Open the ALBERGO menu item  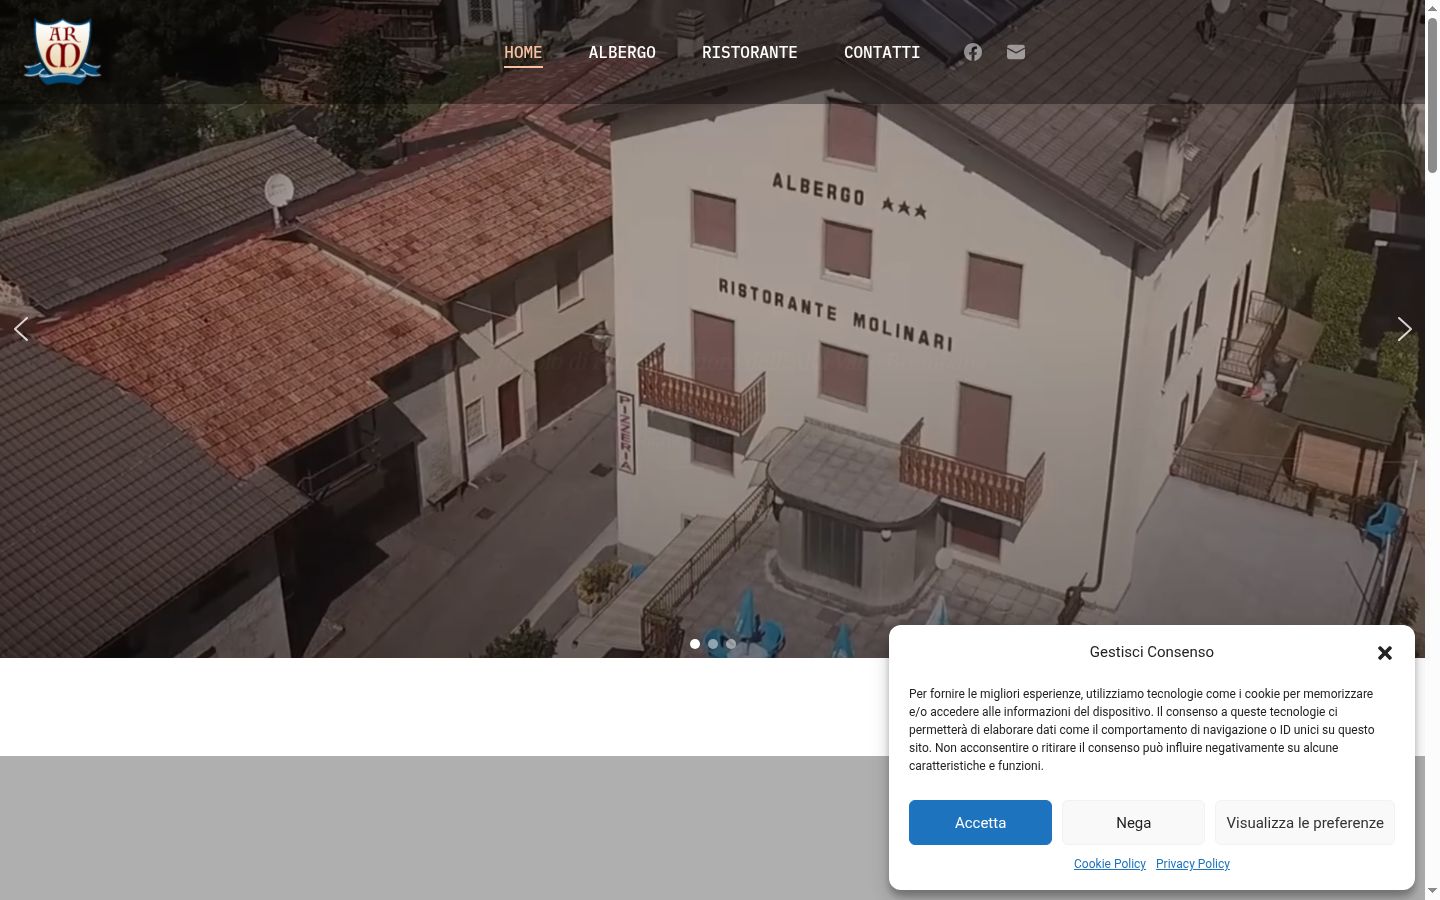622,52
